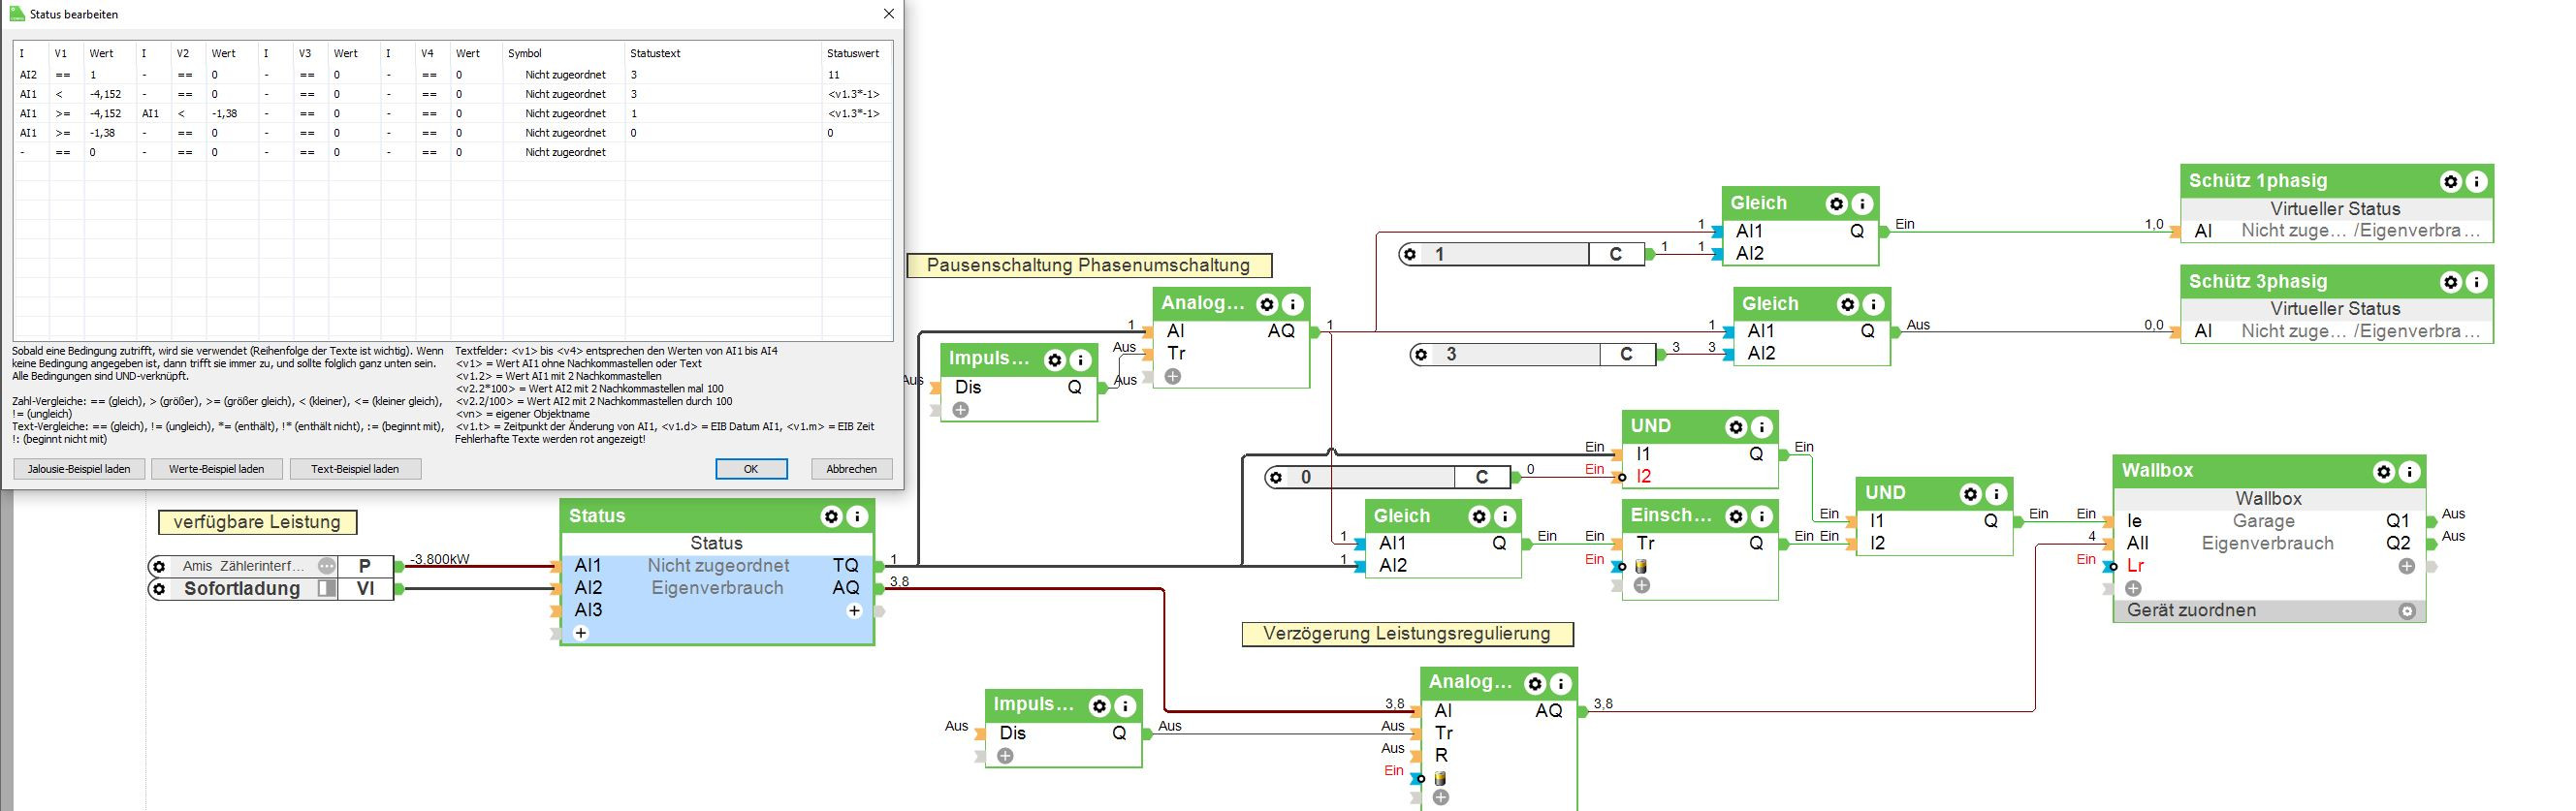The width and height of the screenshot is (2576, 811).
Task: Show info on Gleich block feeding Schütz 3phasig
Action: 1873,304
